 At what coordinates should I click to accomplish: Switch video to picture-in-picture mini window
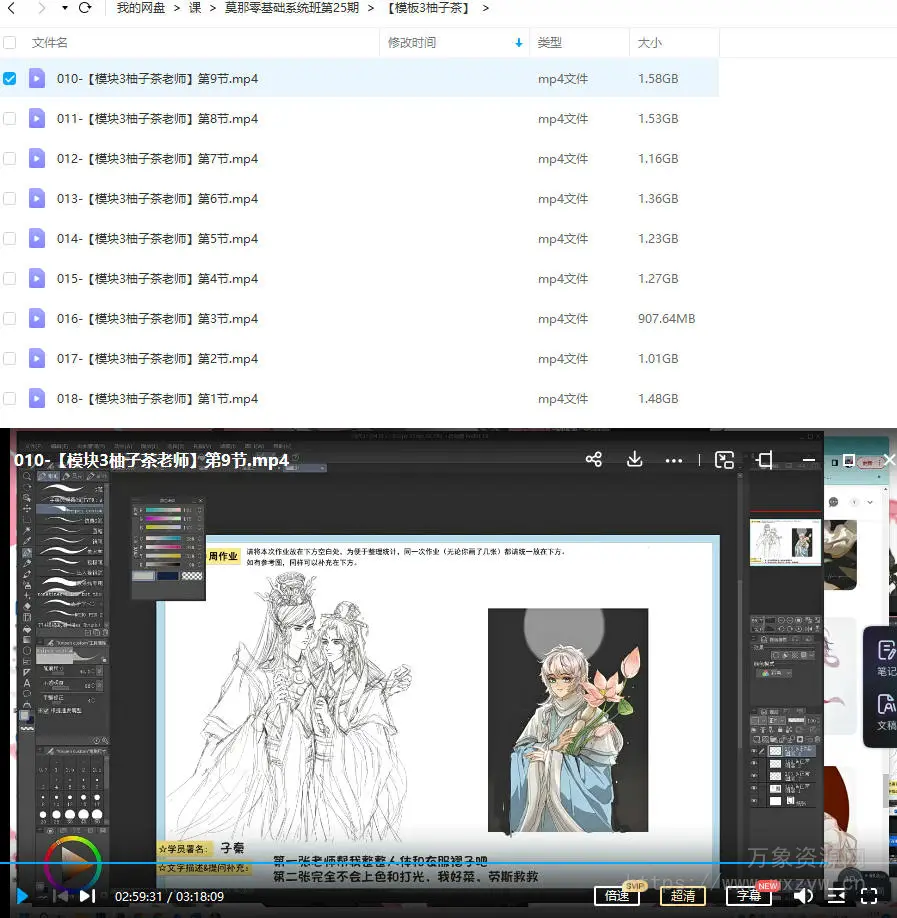coord(725,460)
